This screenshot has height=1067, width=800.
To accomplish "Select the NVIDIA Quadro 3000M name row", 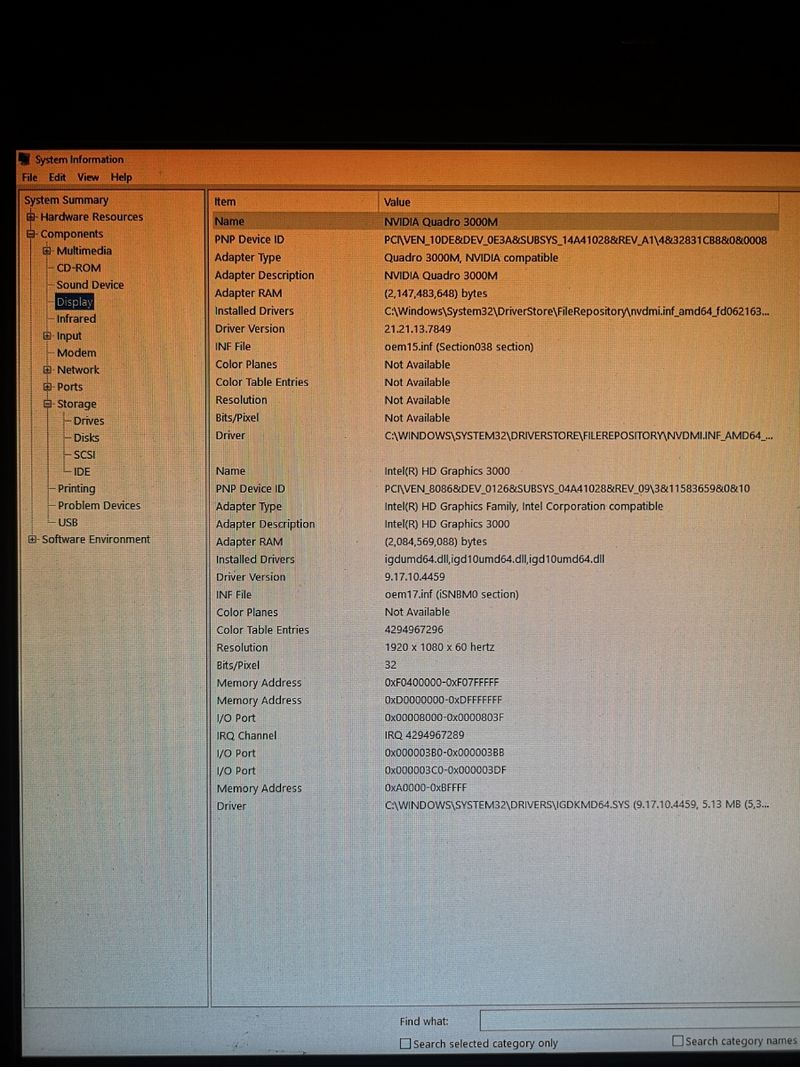I will (x=495, y=222).
